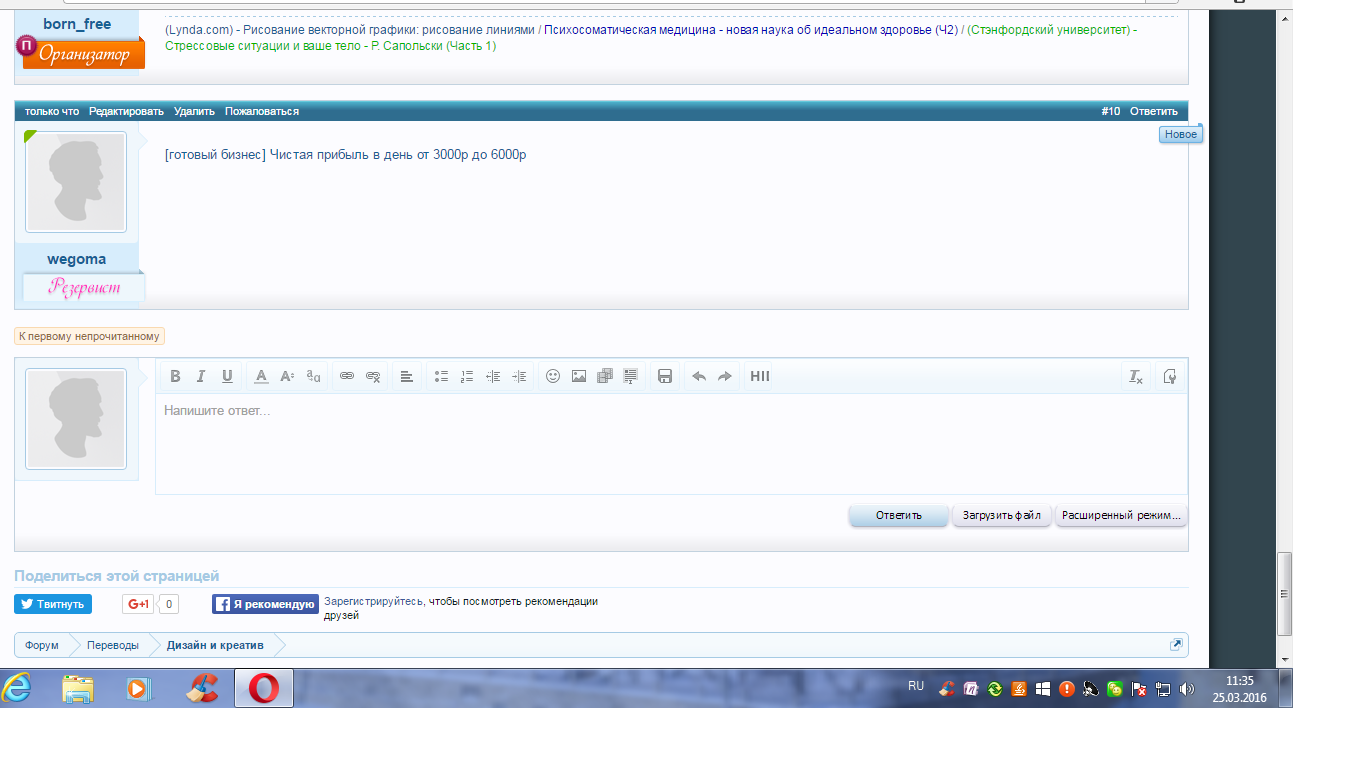Toggle italic text formatting
Screen dimensions: 1366x768
(x=201, y=377)
